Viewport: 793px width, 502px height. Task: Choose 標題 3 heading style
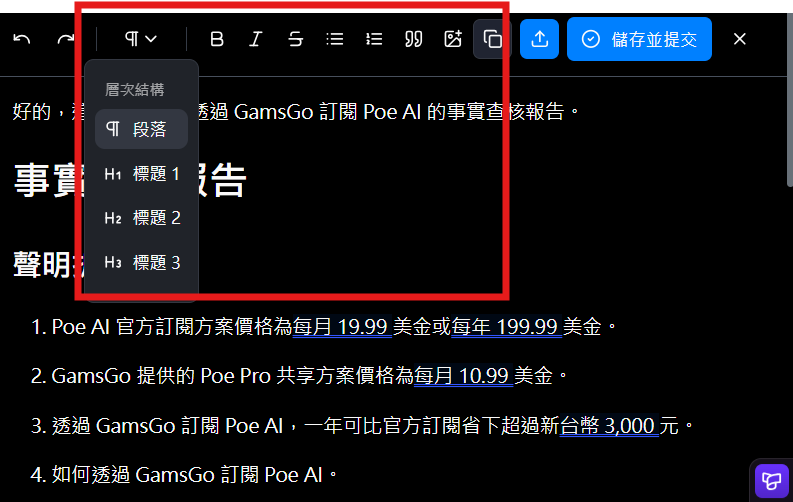click(x=141, y=263)
